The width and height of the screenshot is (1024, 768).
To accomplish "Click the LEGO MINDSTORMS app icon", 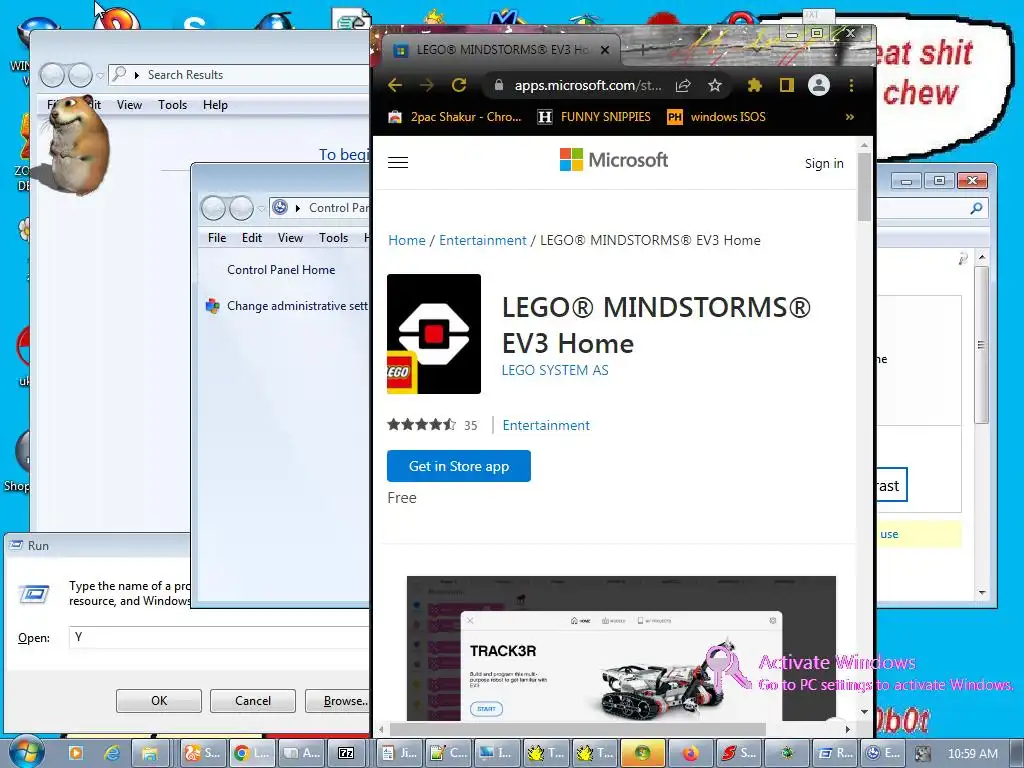I will point(434,334).
